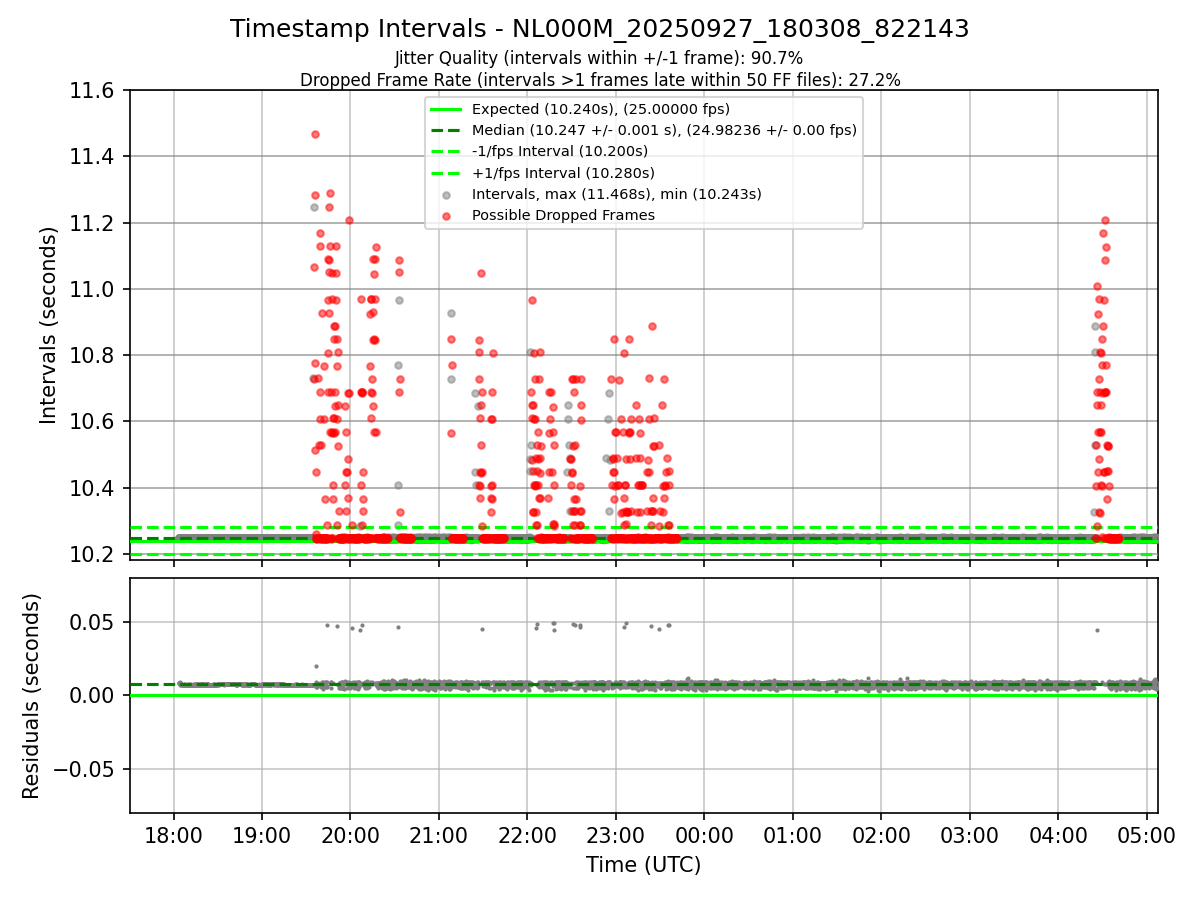Click the 'Time (UTC)' x-axis label
Screen dimensions: 1200x900
click(643, 865)
